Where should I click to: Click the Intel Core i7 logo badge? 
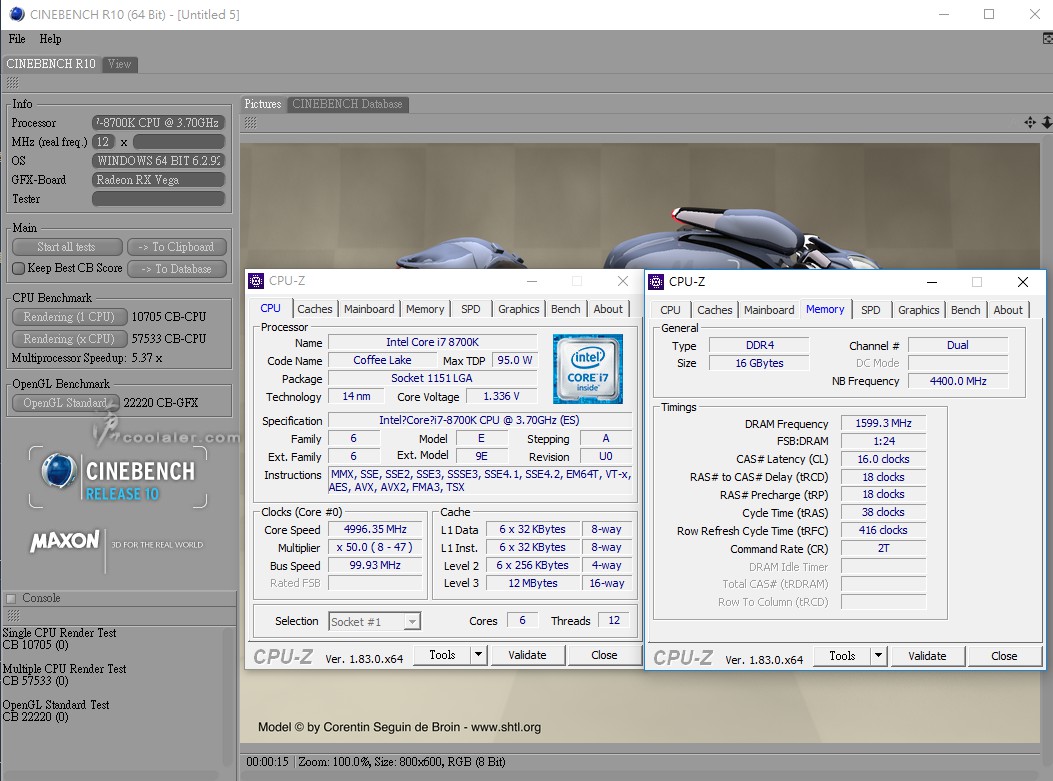(588, 369)
